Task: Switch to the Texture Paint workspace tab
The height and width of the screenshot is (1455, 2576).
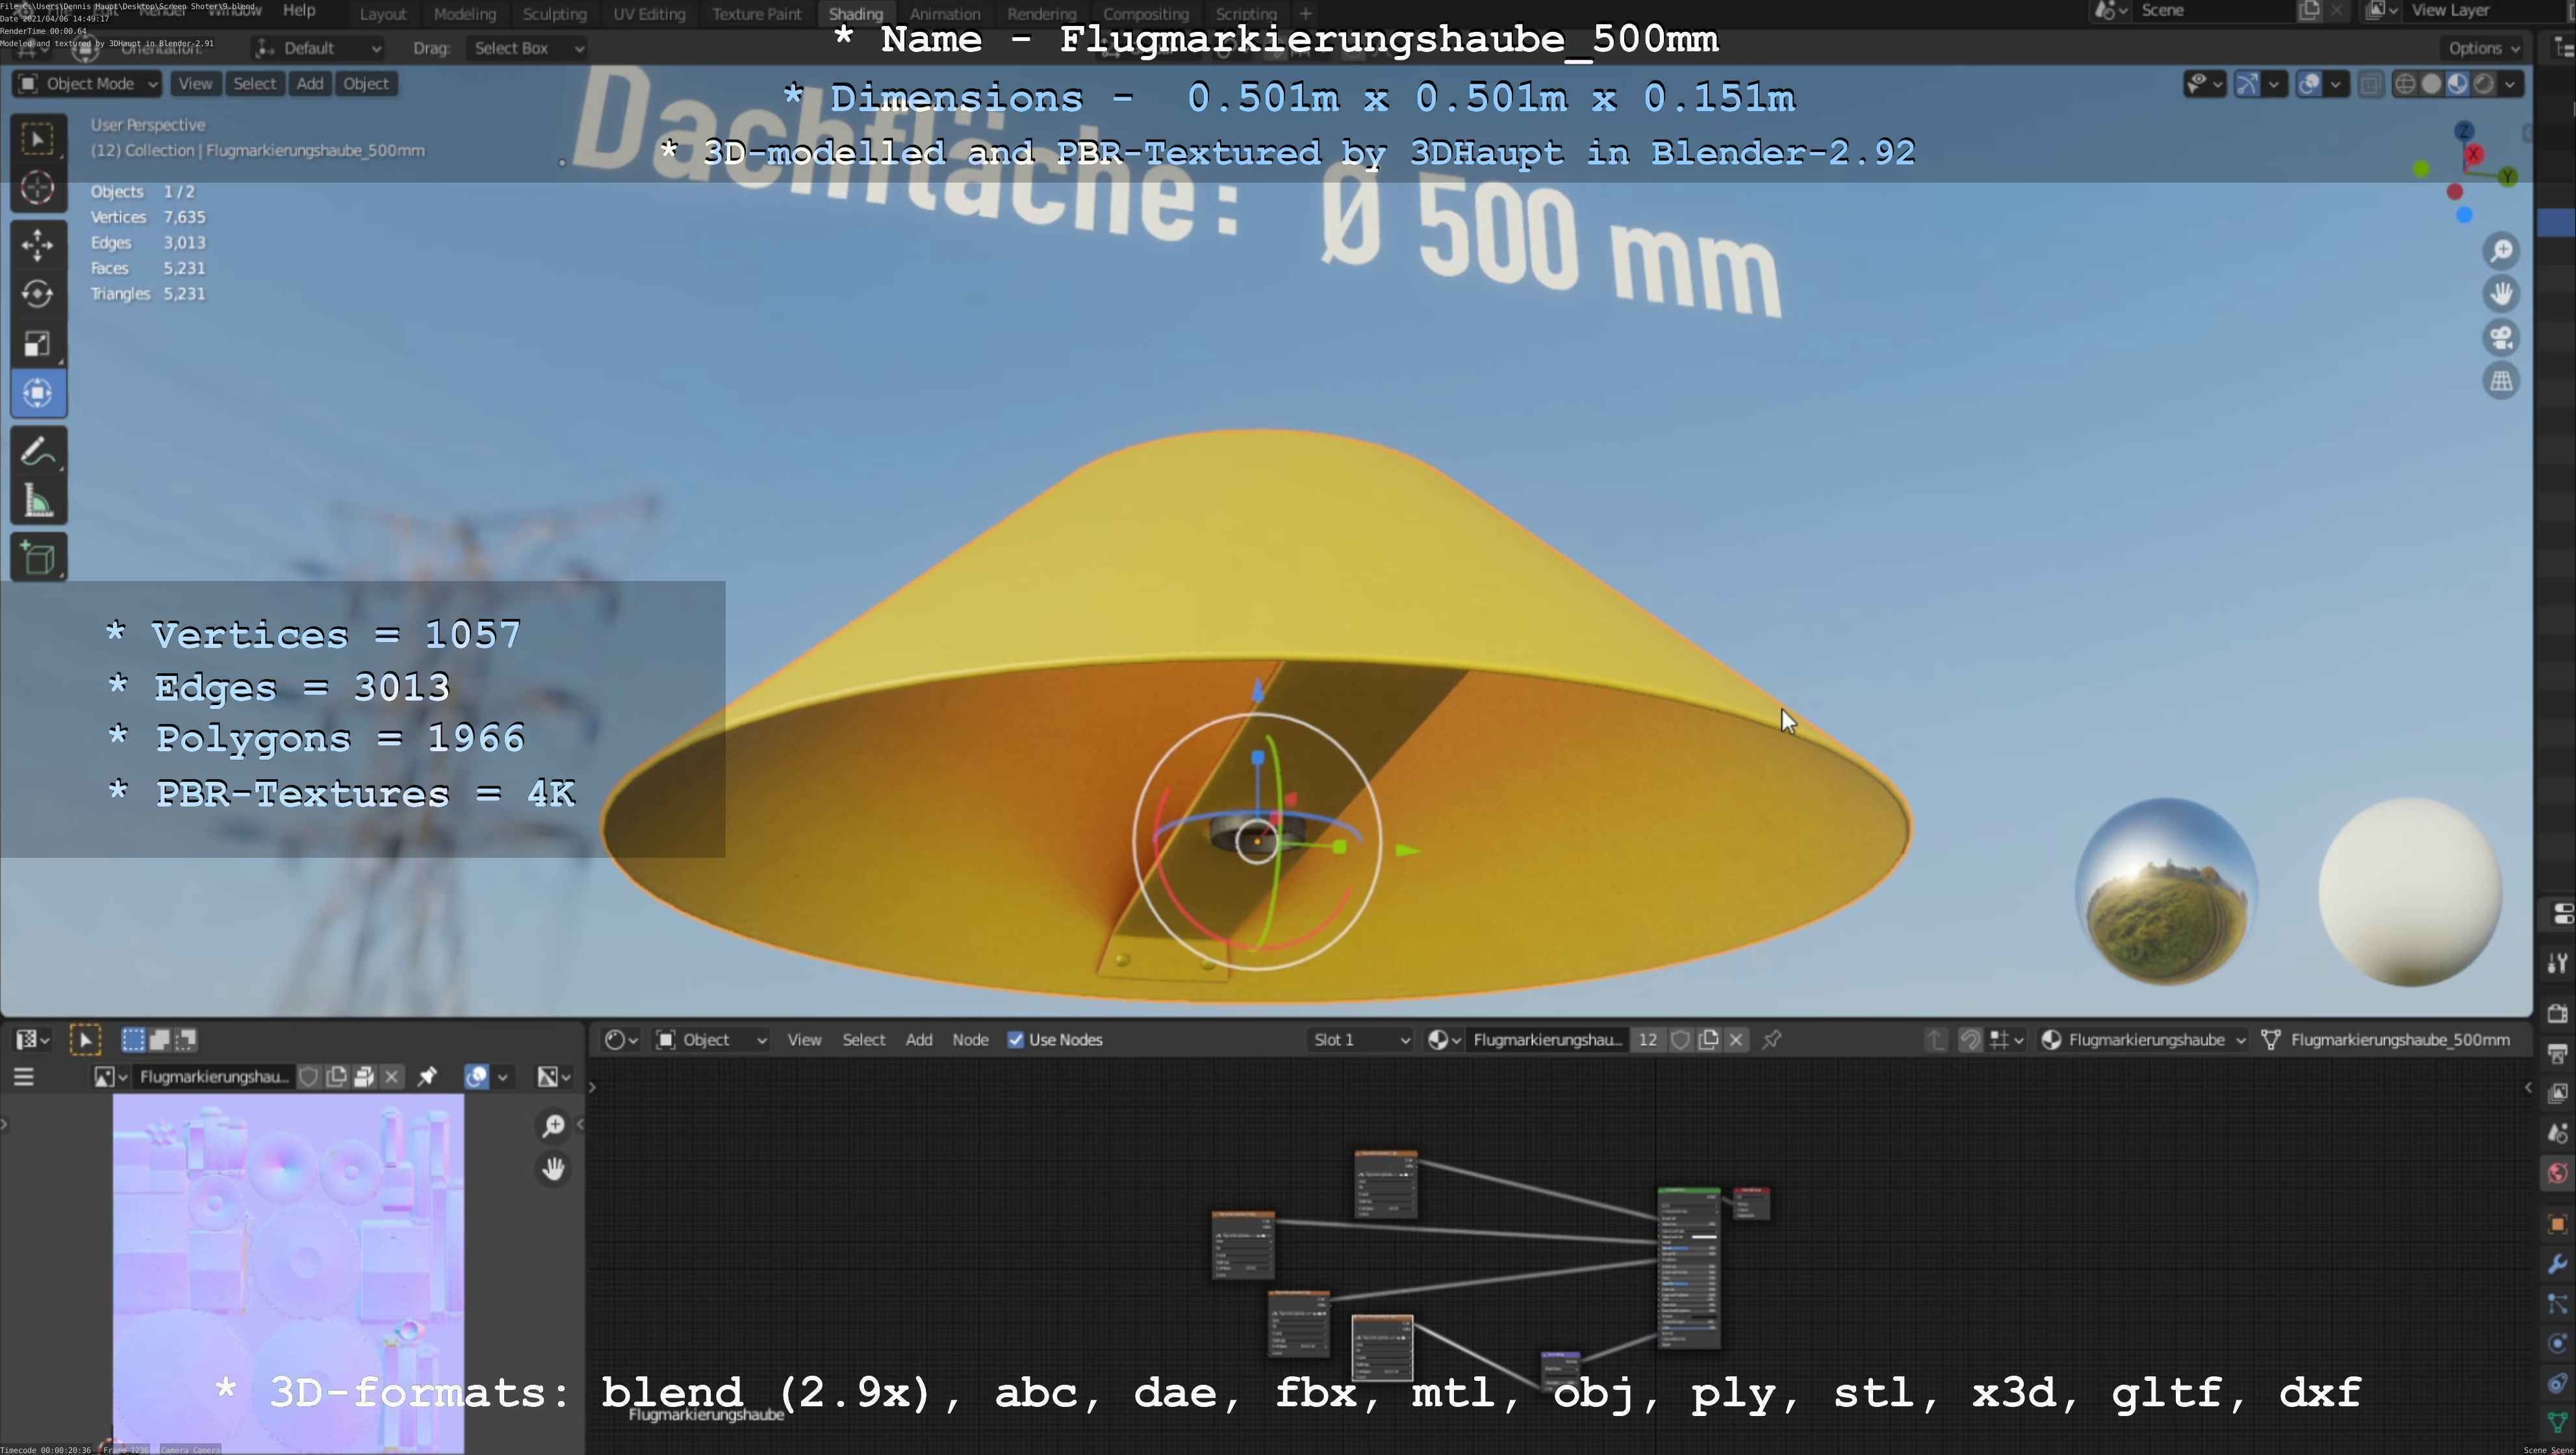Action: (x=757, y=14)
